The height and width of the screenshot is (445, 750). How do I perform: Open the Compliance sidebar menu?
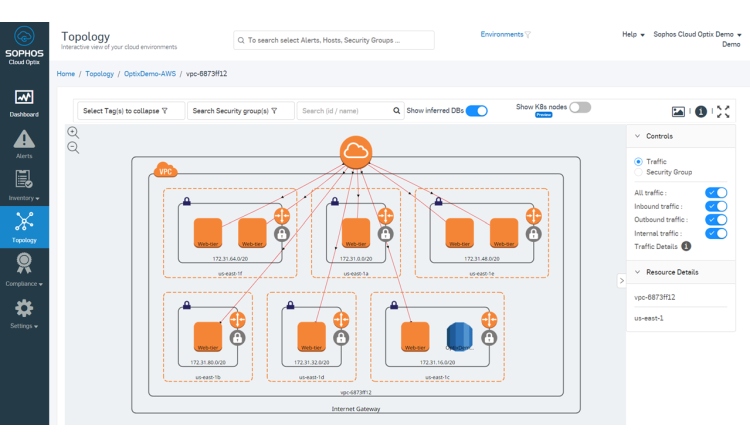[x=24, y=268]
